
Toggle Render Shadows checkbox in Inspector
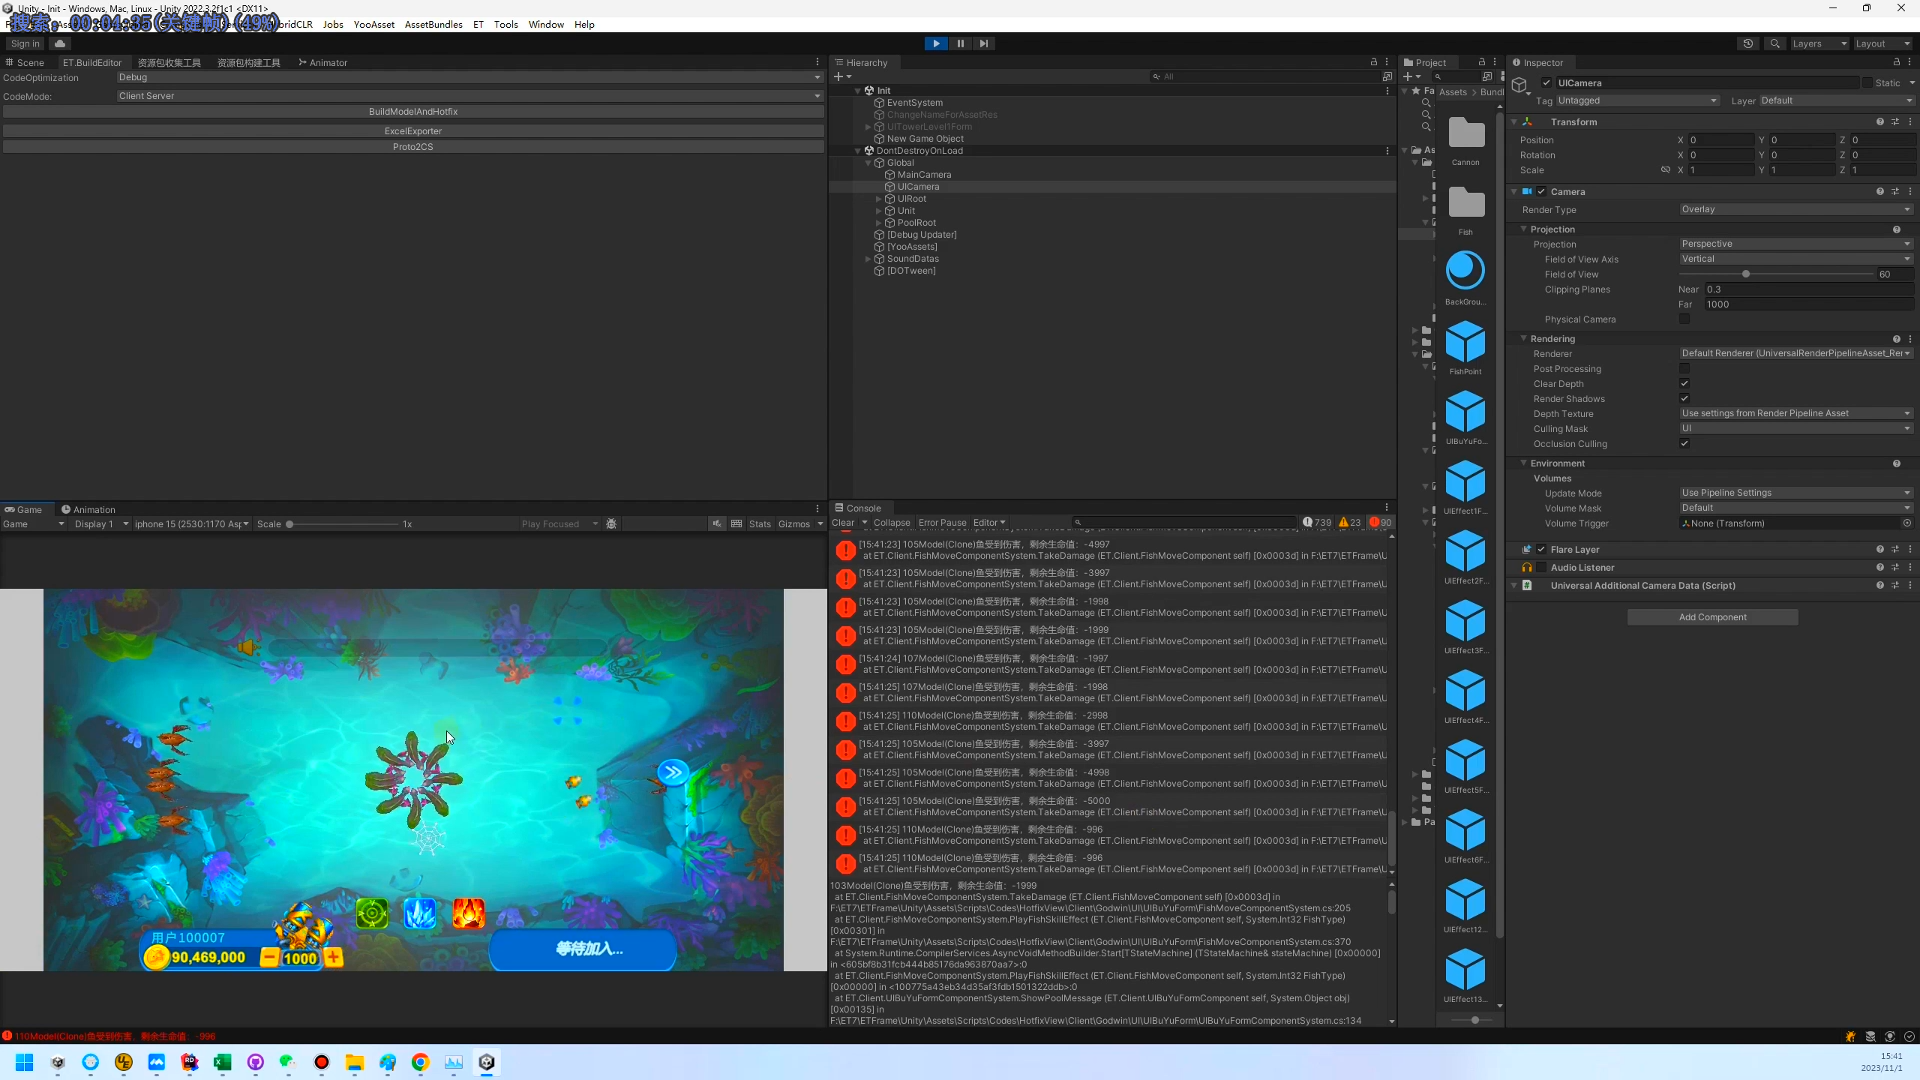click(1685, 398)
